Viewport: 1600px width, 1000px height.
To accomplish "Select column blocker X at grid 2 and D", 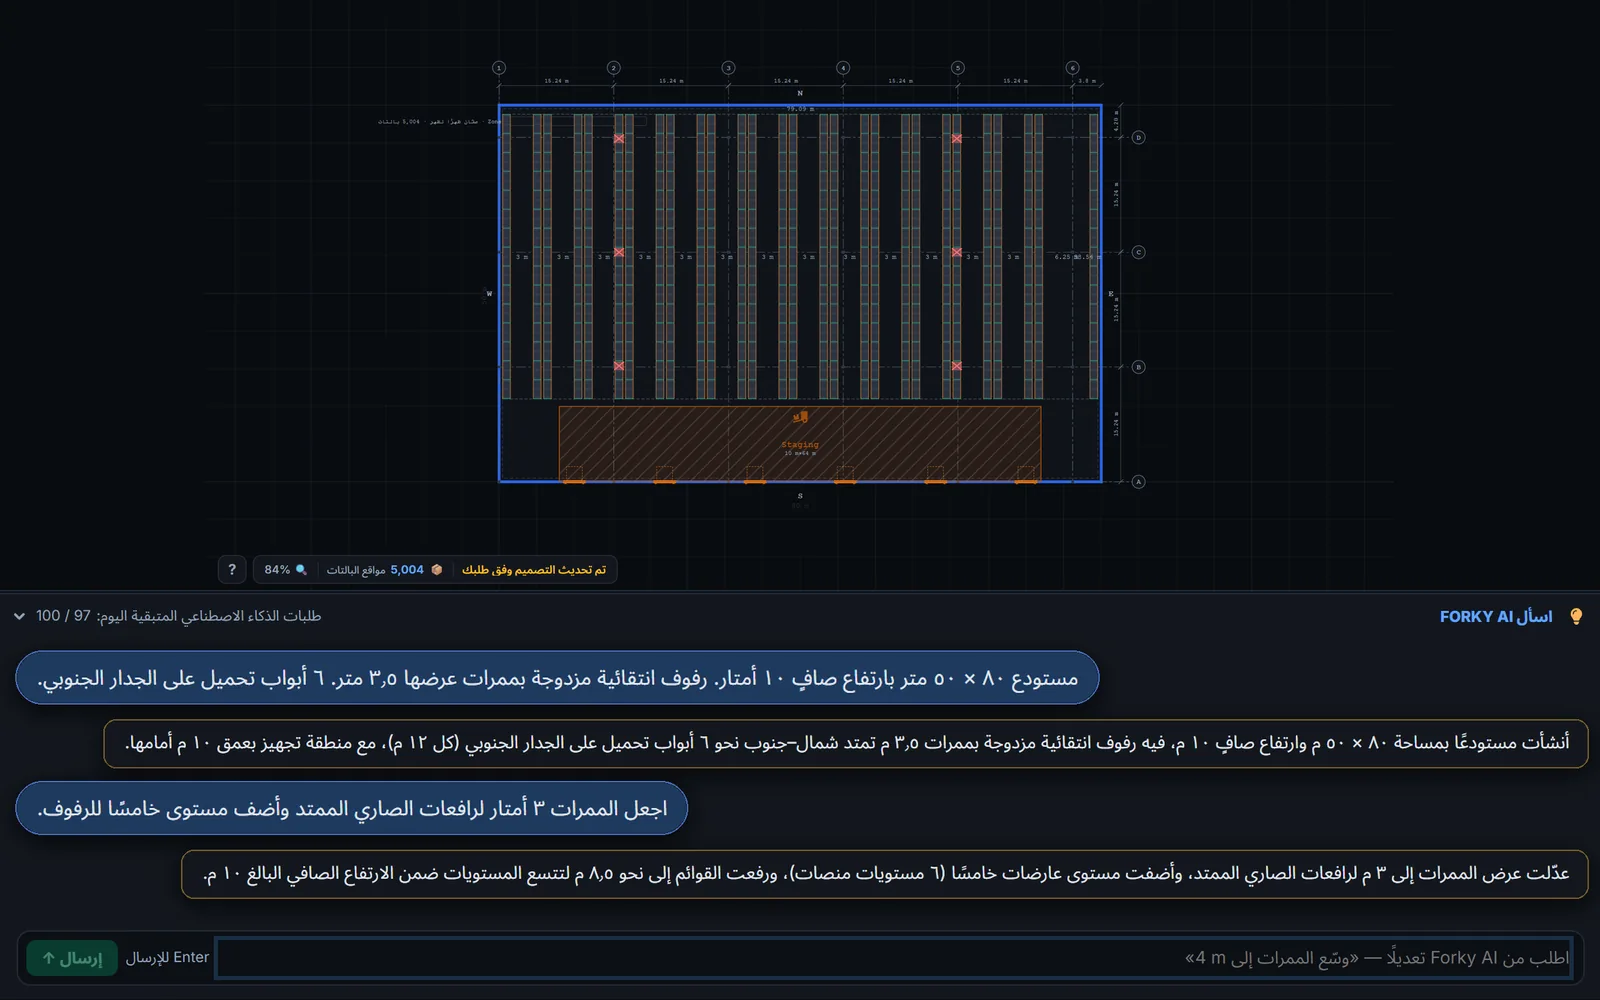I will click(x=619, y=138).
